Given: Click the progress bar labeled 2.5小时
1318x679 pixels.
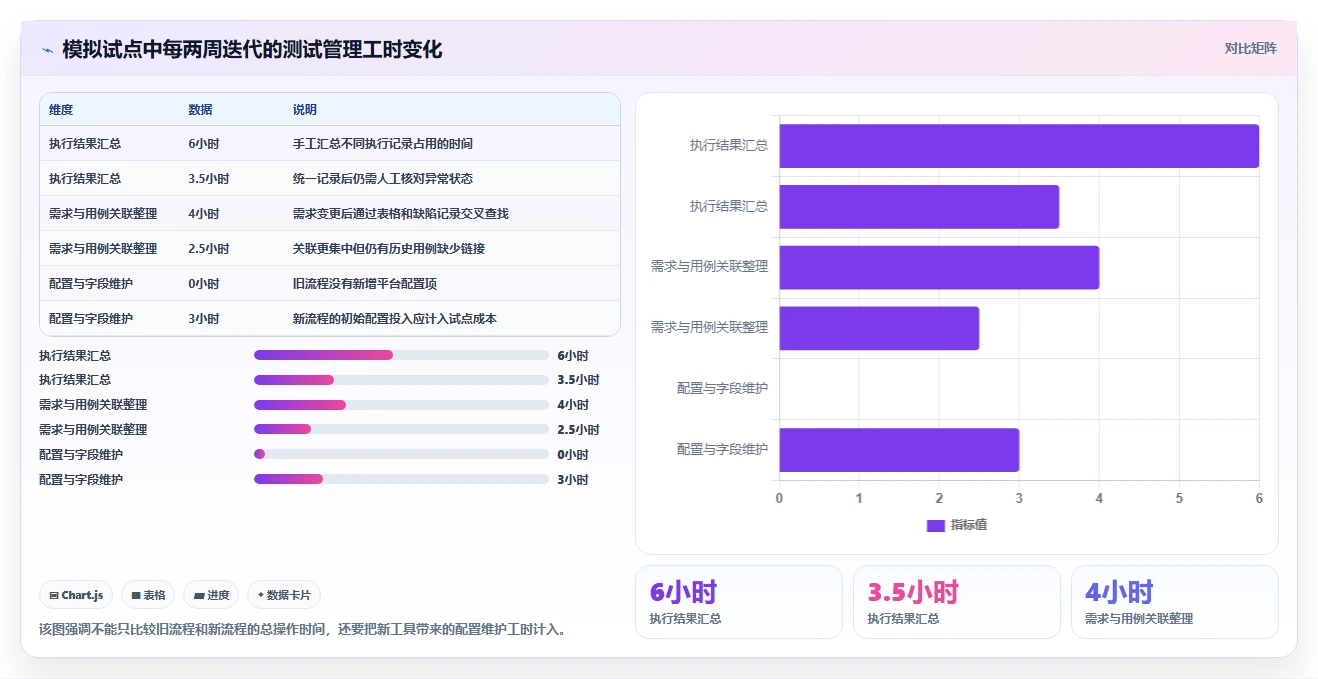Looking at the screenshot, I should pyautogui.click(x=401, y=429).
